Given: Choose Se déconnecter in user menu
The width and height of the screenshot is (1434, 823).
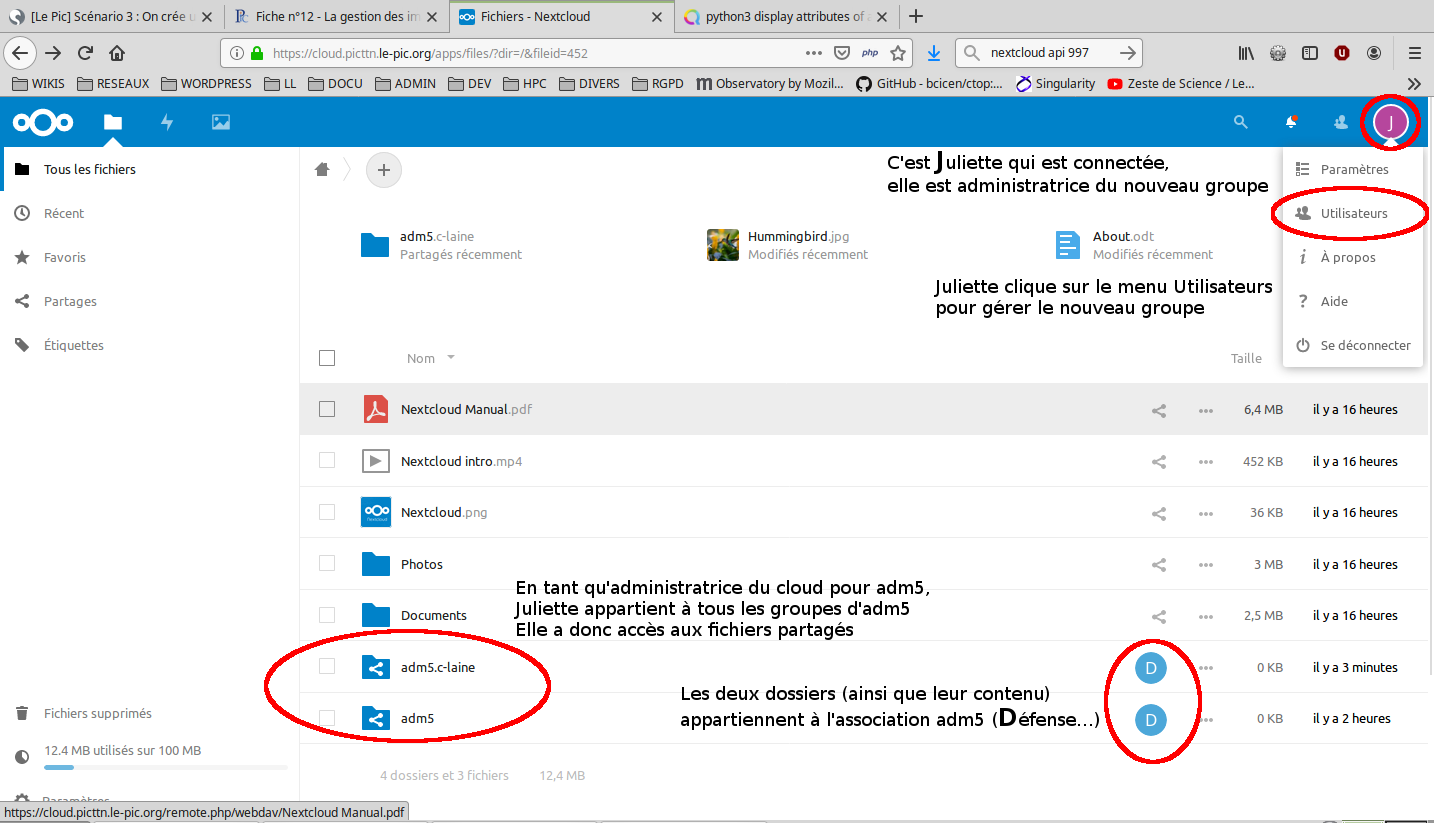Looking at the screenshot, I should point(1352,346).
